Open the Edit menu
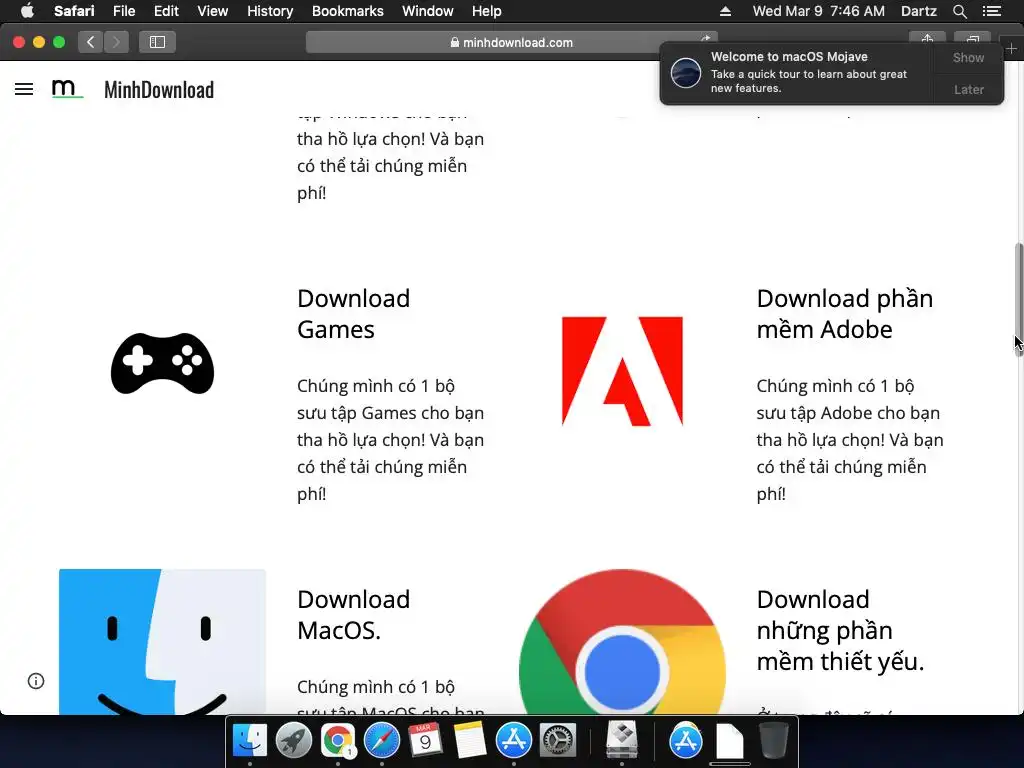Image resolution: width=1024 pixels, height=768 pixels. [166, 11]
